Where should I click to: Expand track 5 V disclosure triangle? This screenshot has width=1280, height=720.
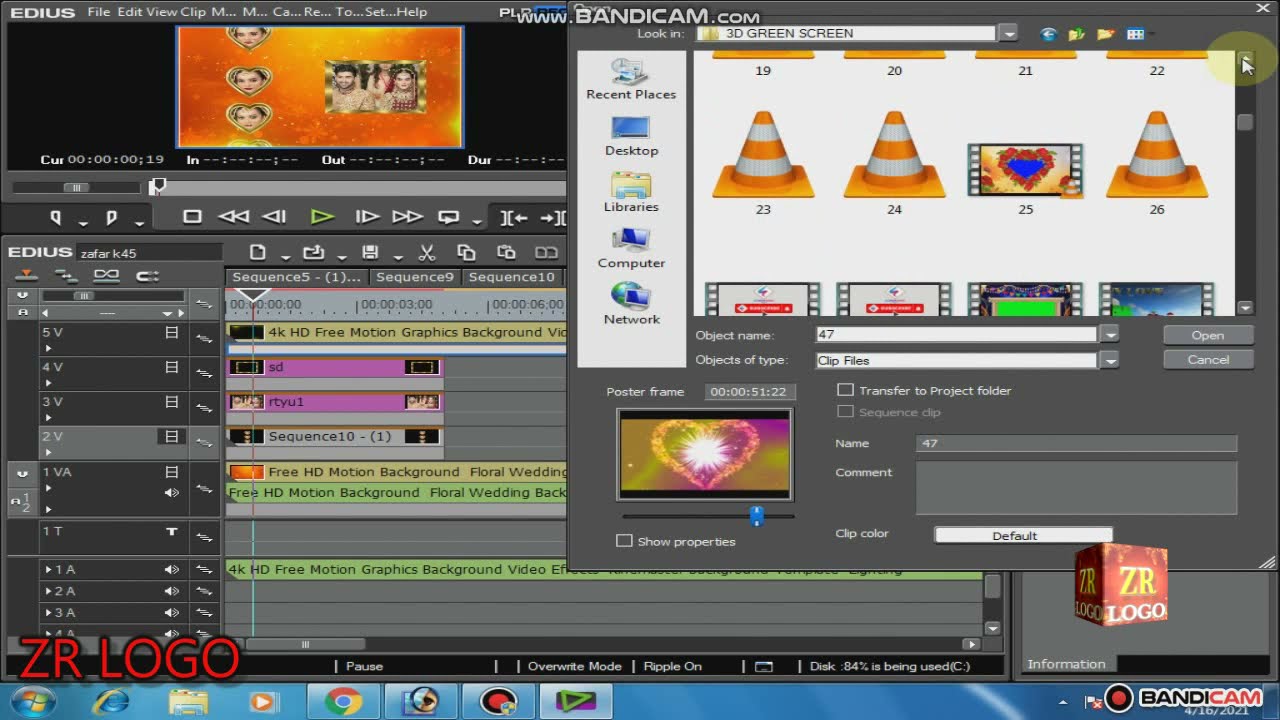[x=47, y=348]
